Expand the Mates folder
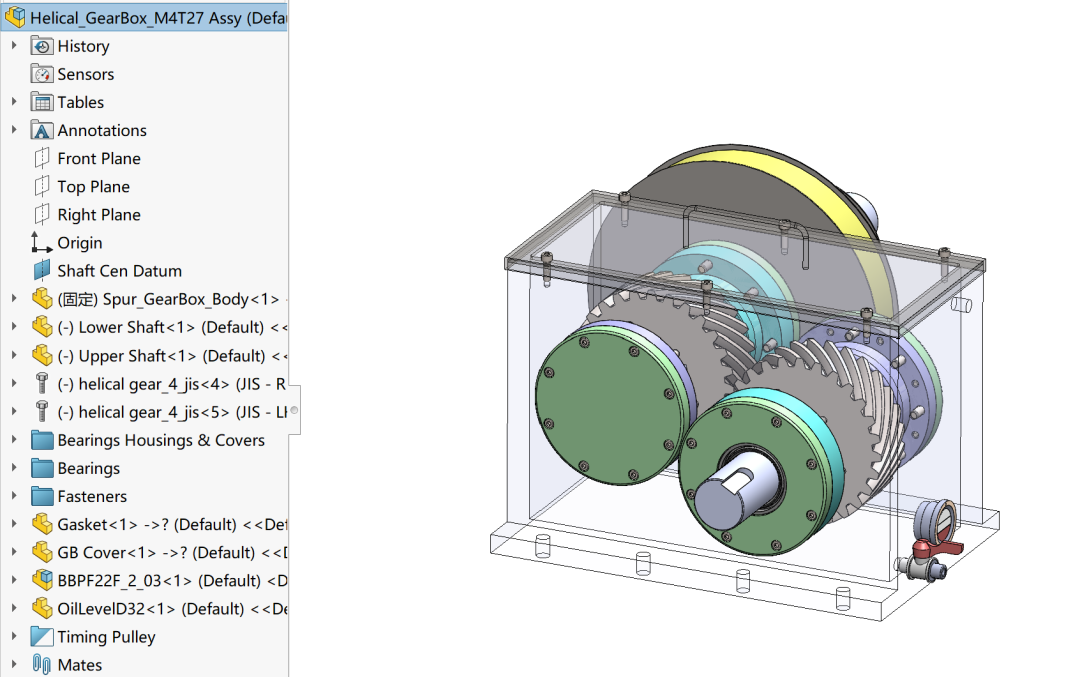1080x677 pixels. 14,665
